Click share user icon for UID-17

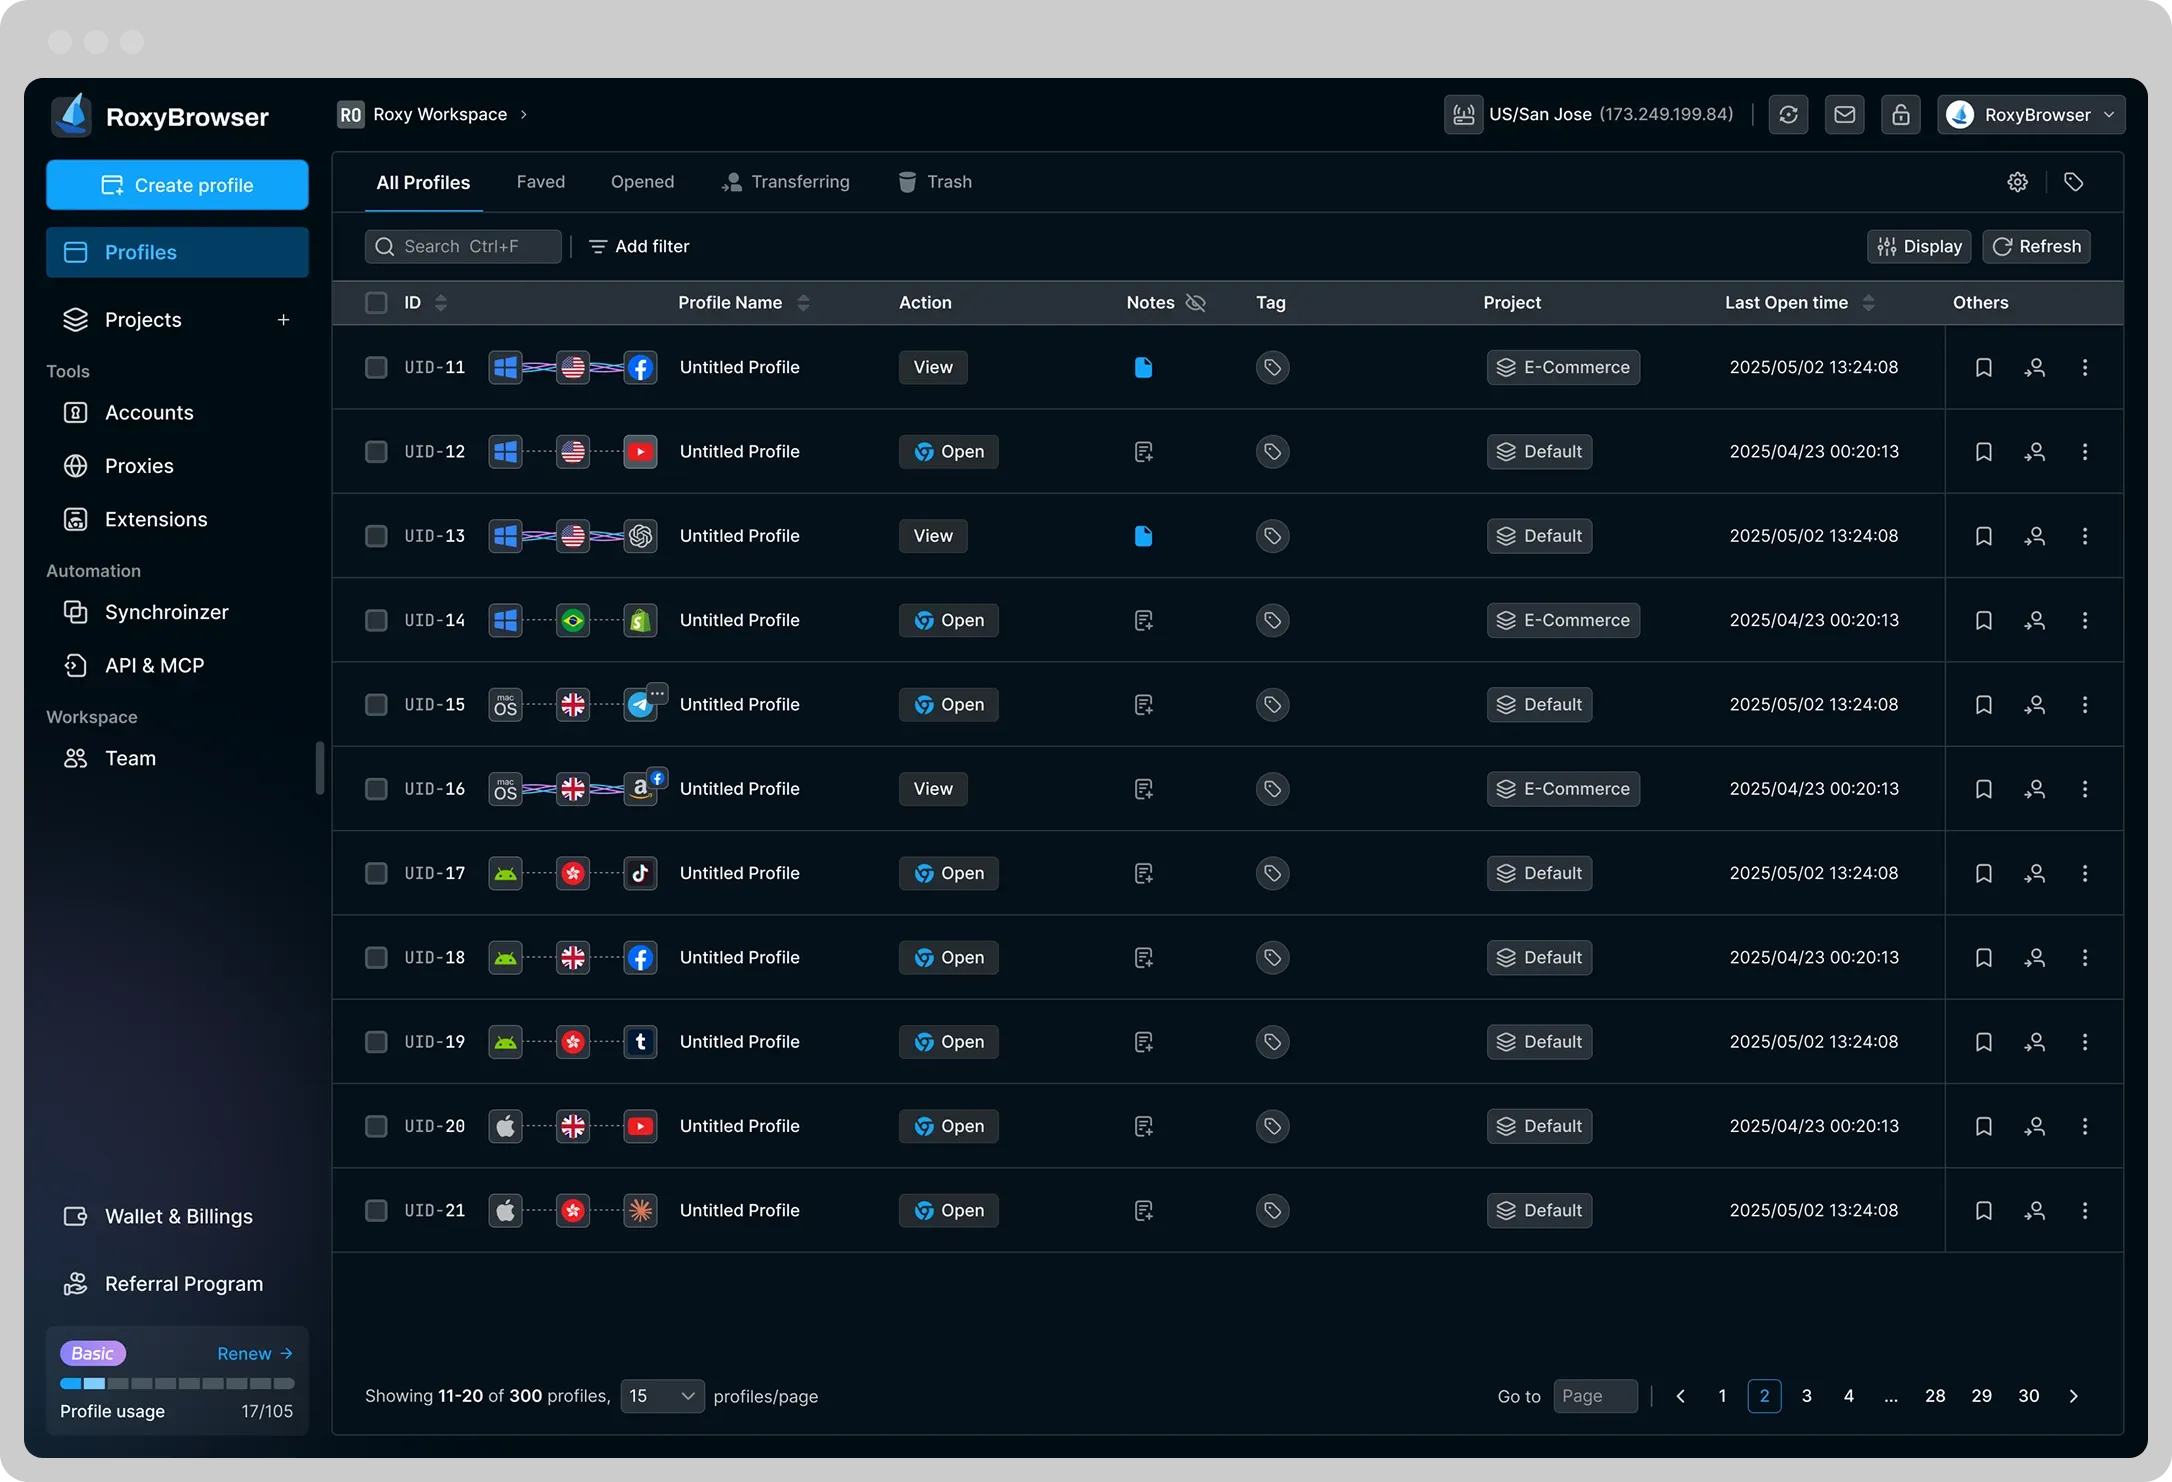tap(2034, 873)
